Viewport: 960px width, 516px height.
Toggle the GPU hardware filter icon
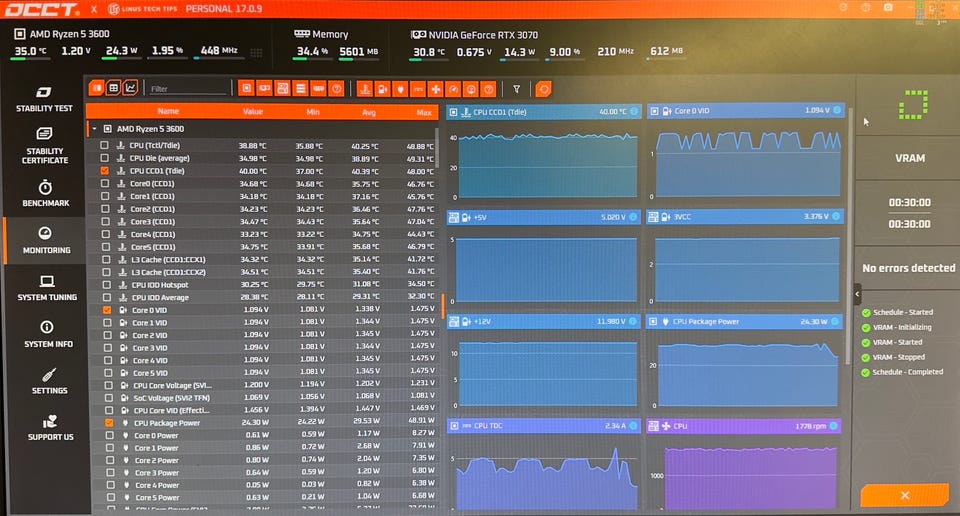pyautogui.click(x=264, y=89)
